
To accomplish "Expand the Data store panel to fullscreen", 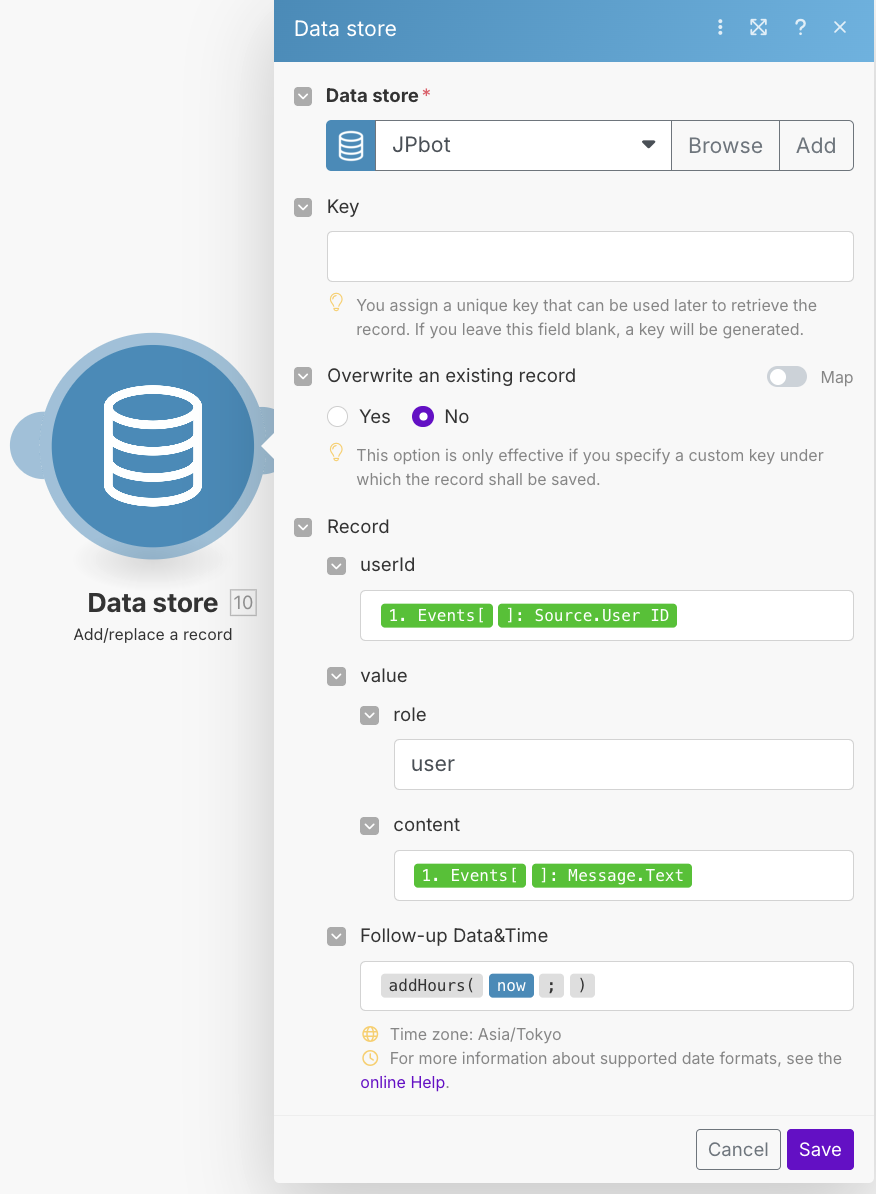I will (759, 28).
